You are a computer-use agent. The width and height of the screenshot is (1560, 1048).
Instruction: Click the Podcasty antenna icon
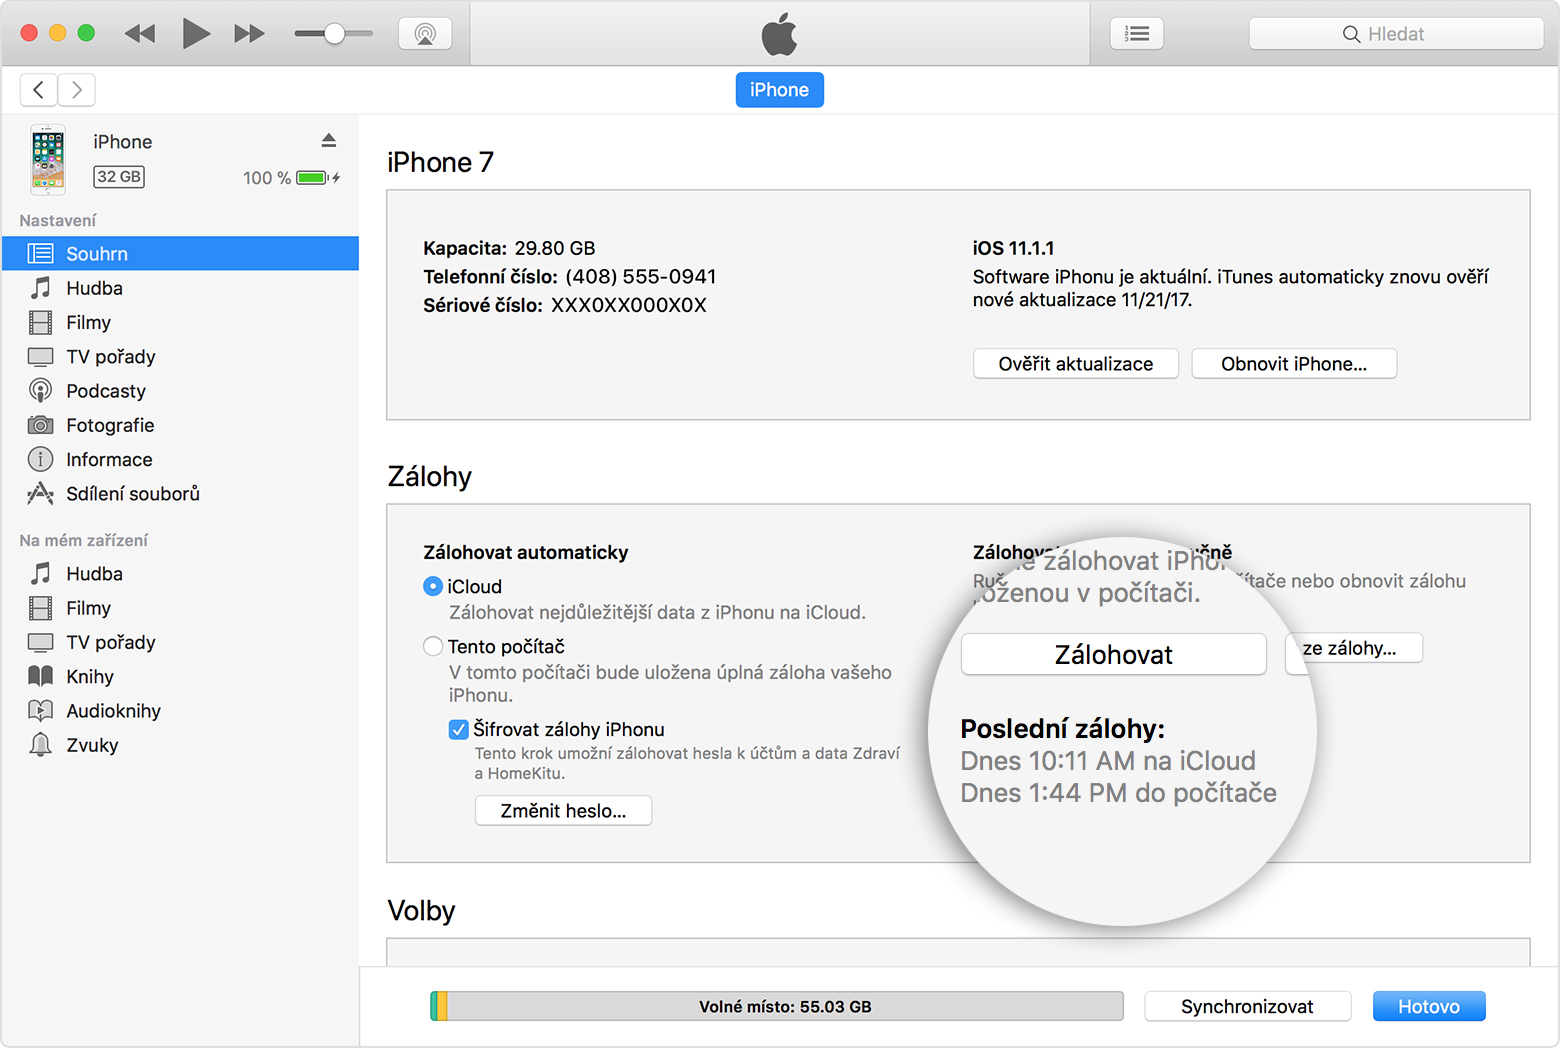pos(40,391)
